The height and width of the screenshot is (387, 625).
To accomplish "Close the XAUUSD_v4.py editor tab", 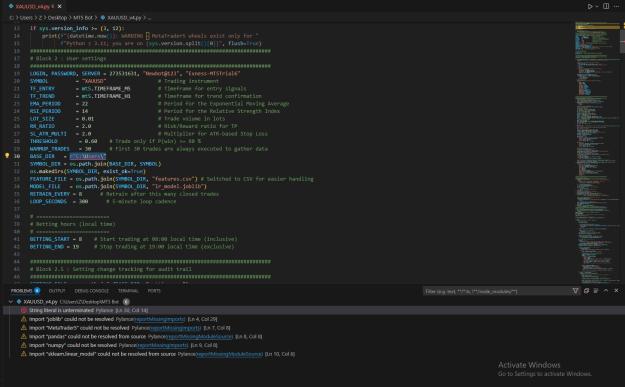I will [x=59, y=6].
